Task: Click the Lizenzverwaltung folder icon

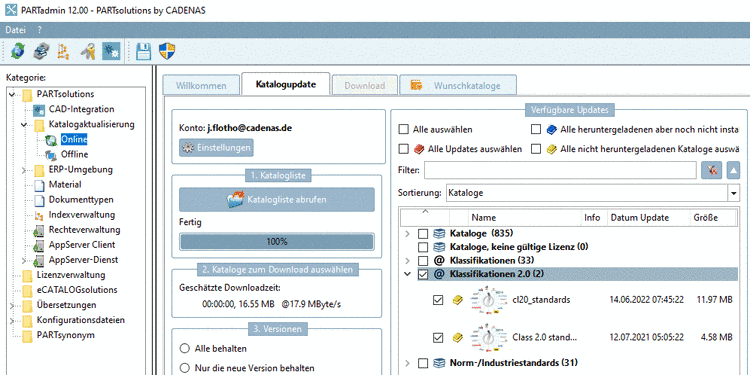Action: pyautogui.click(x=27, y=275)
